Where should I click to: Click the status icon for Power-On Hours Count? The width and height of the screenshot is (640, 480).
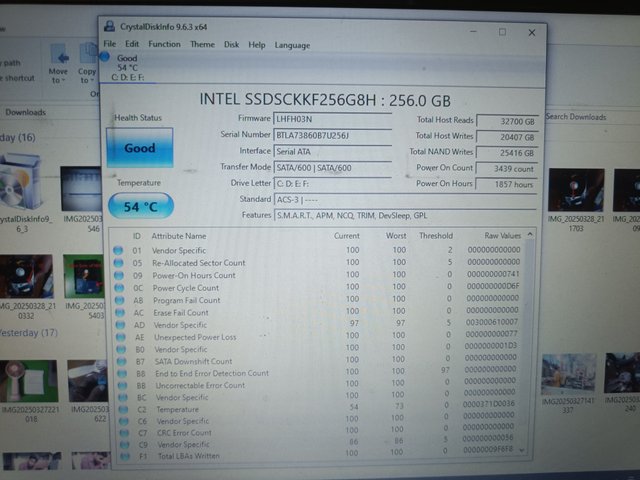pos(119,276)
